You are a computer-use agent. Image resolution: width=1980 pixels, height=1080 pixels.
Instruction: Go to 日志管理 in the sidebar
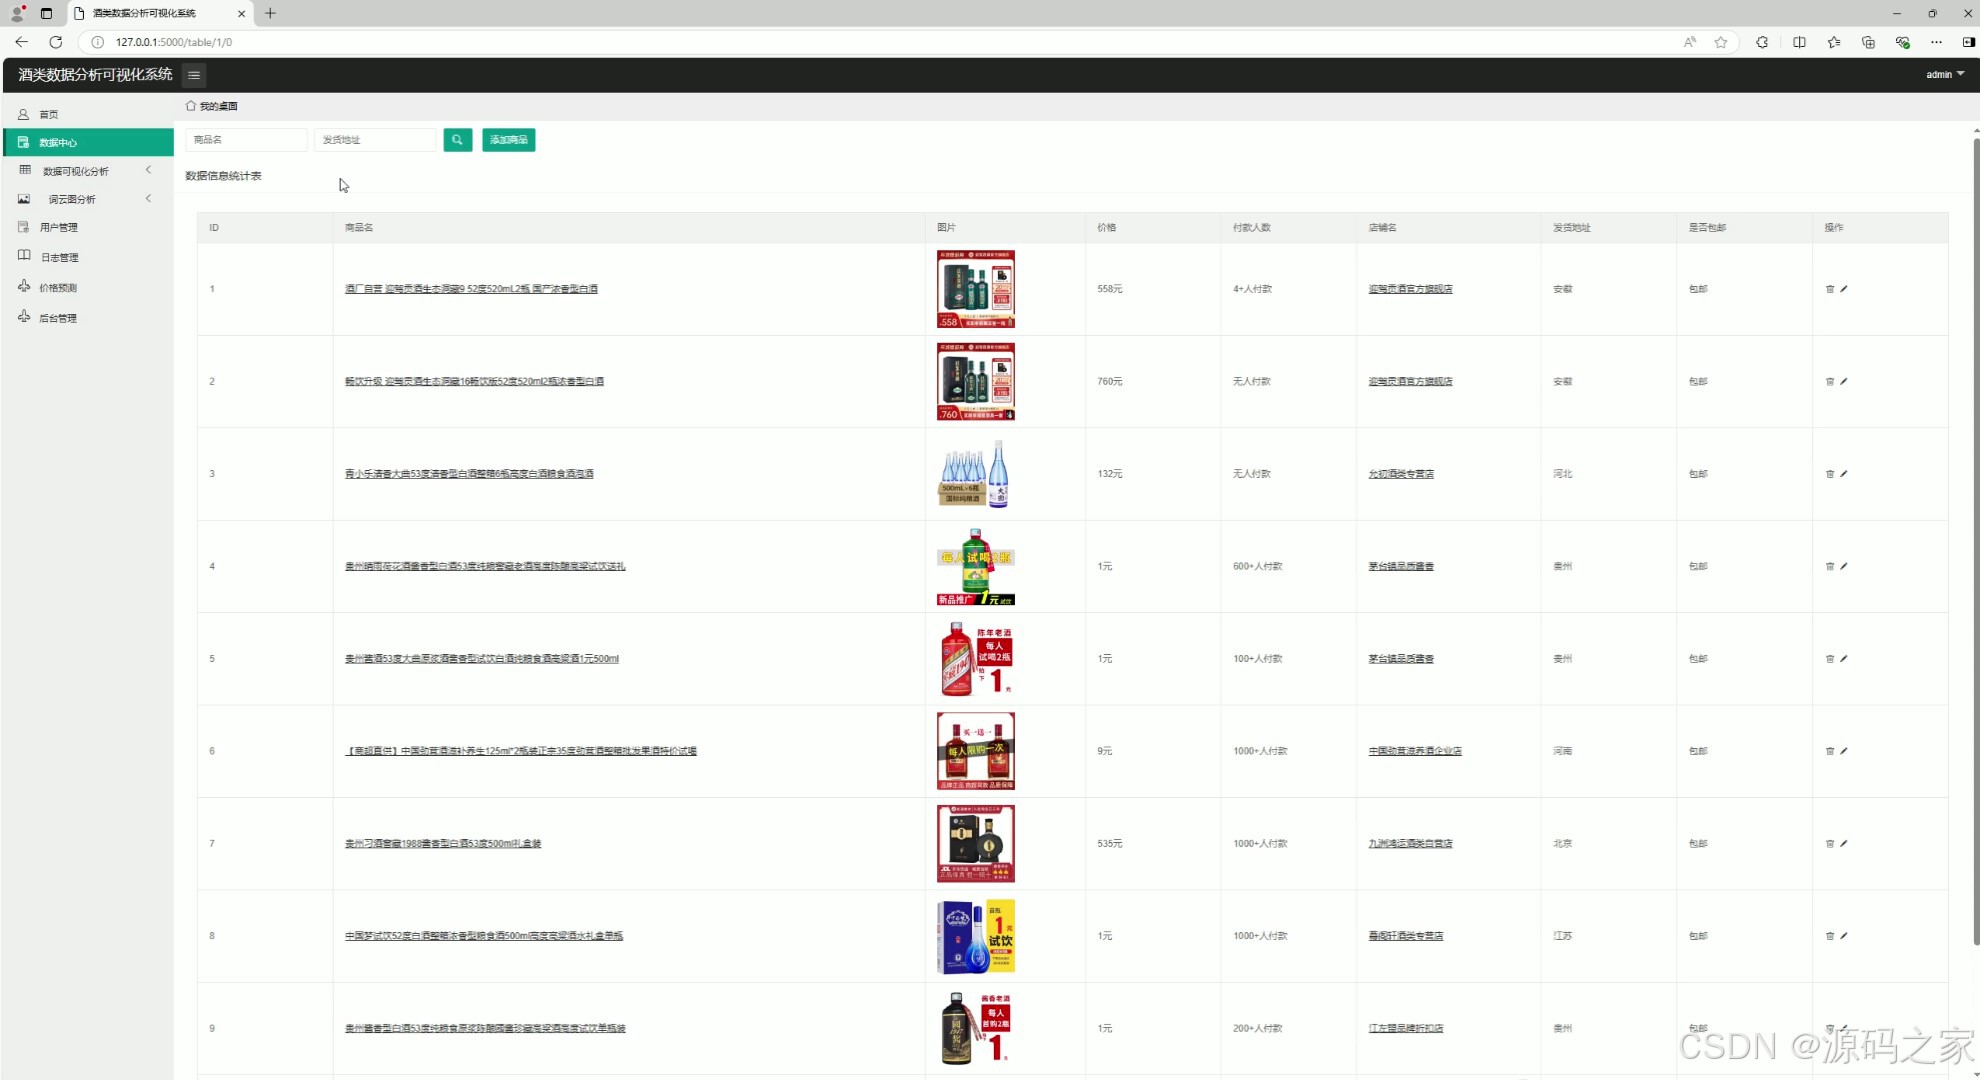pyautogui.click(x=59, y=258)
